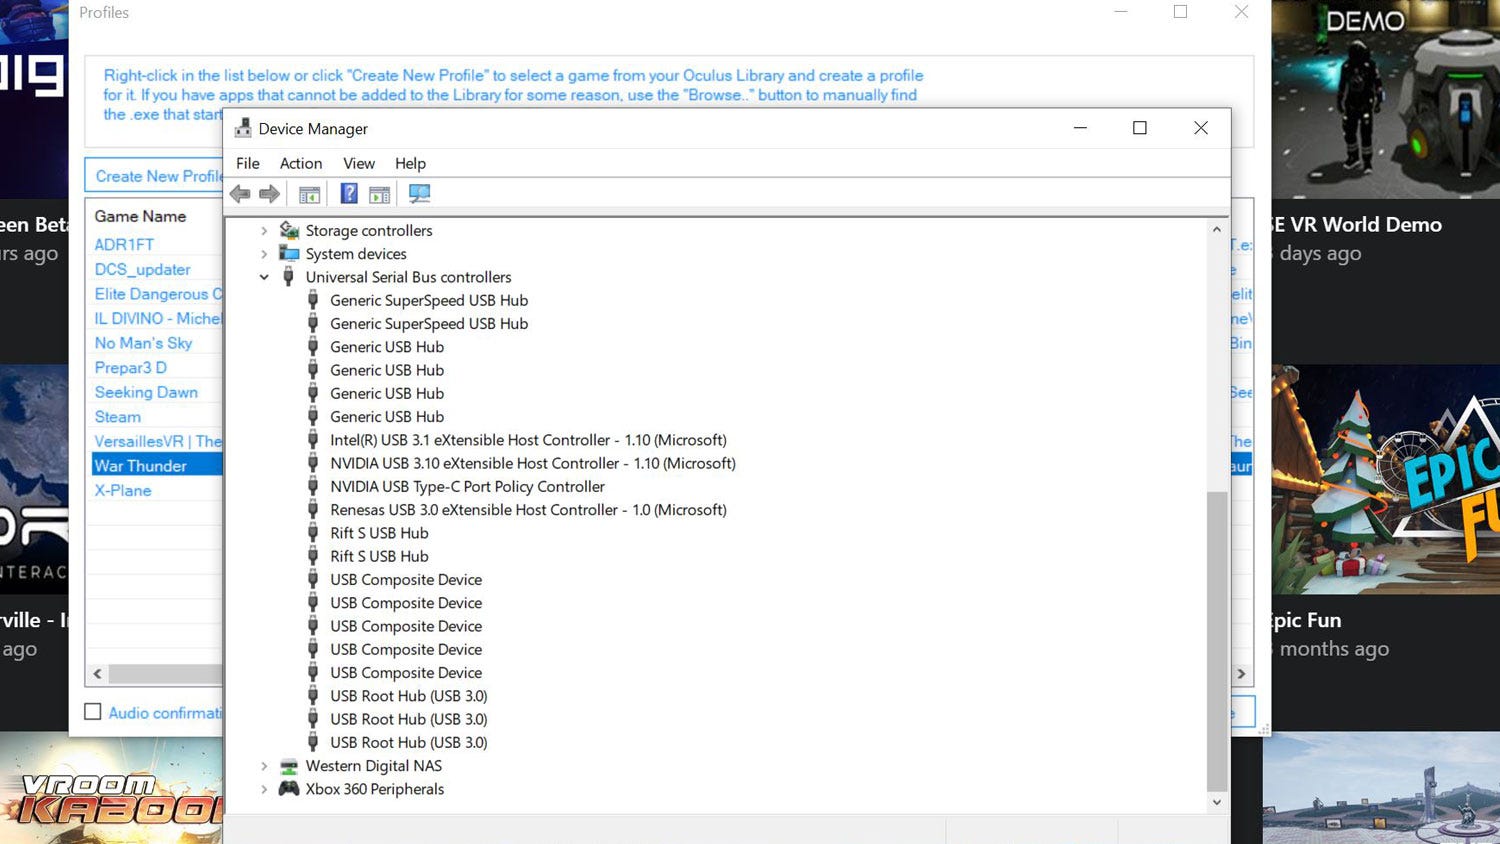
Task: Select the Intel(R) USB 3.1 eXtensible Host Controller icon
Action: 313,440
